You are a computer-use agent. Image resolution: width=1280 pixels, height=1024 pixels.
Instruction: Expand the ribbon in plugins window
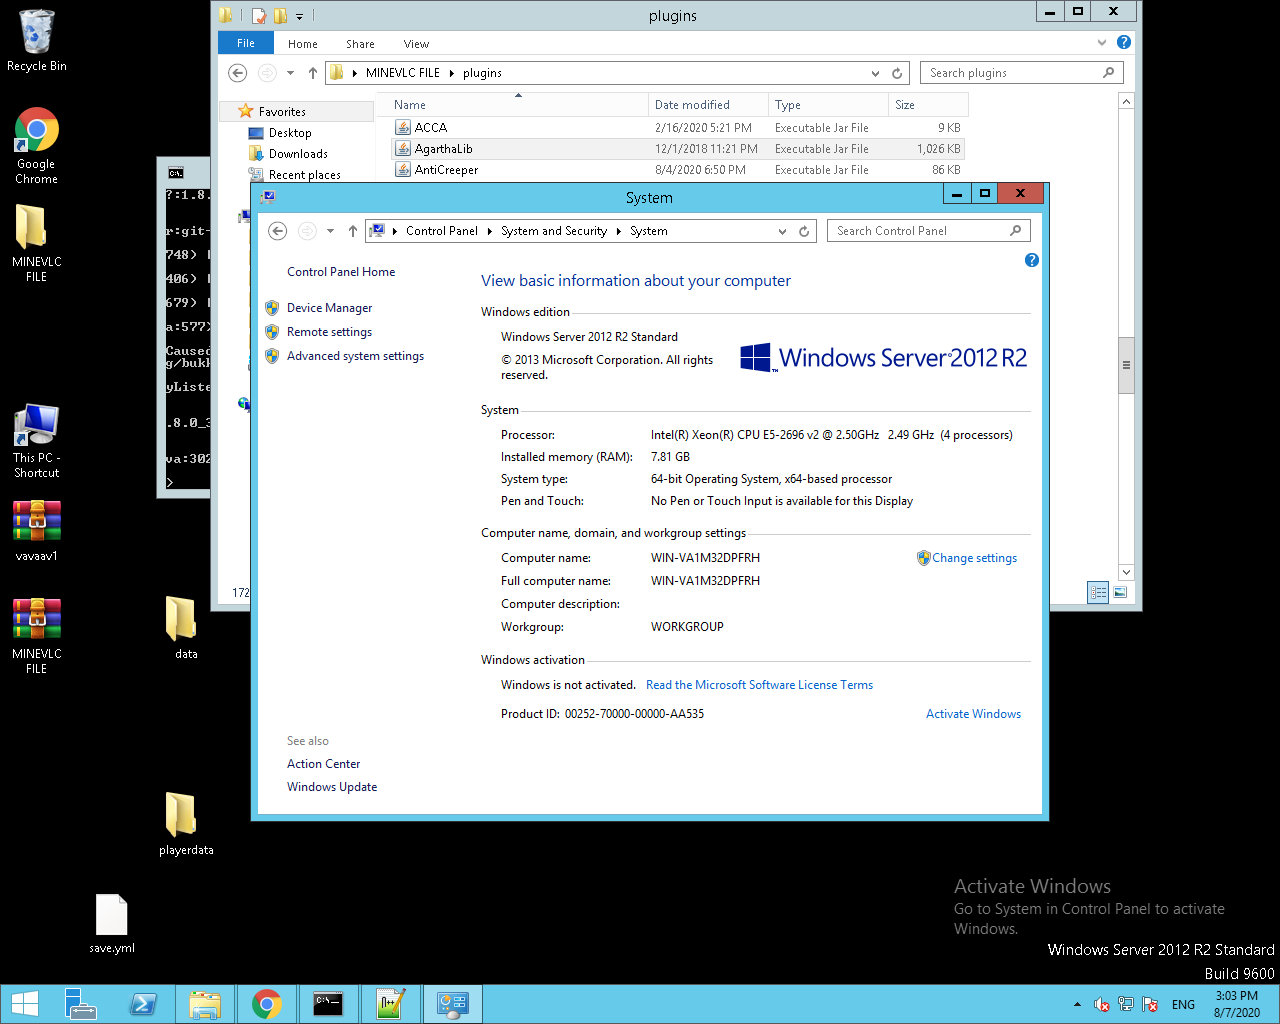point(1102,42)
